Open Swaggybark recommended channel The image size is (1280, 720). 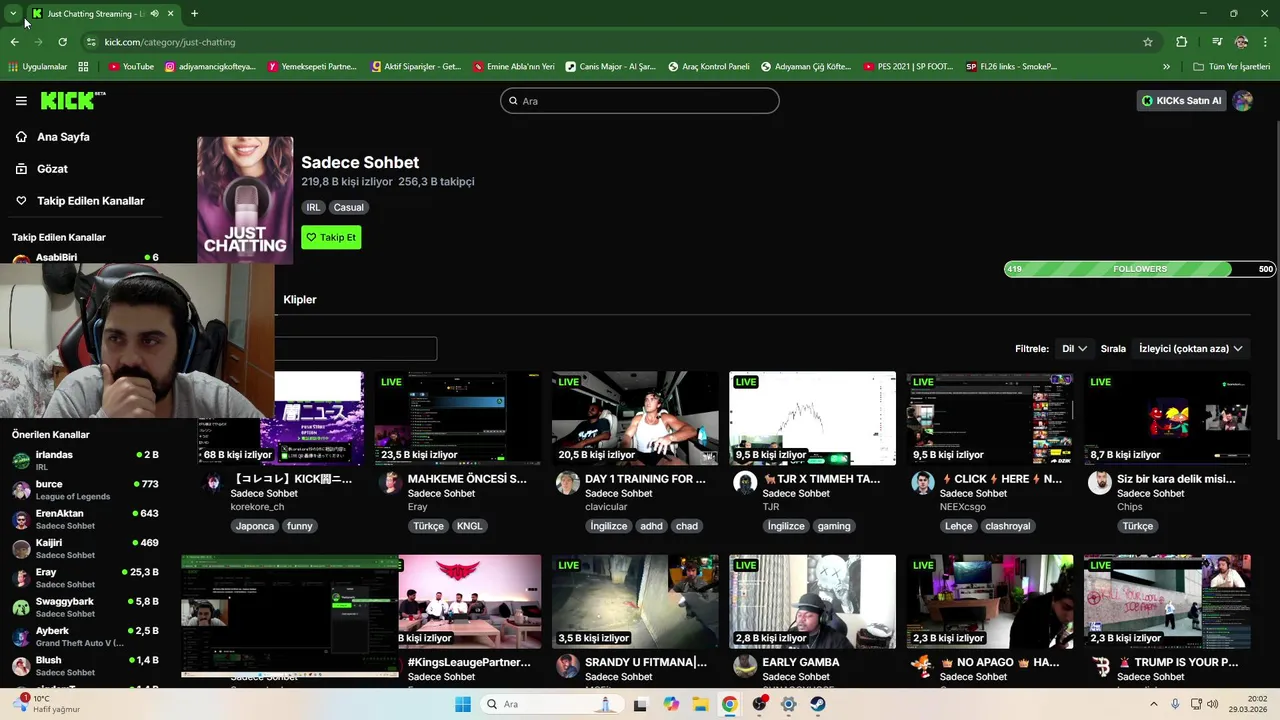[85, 607]
